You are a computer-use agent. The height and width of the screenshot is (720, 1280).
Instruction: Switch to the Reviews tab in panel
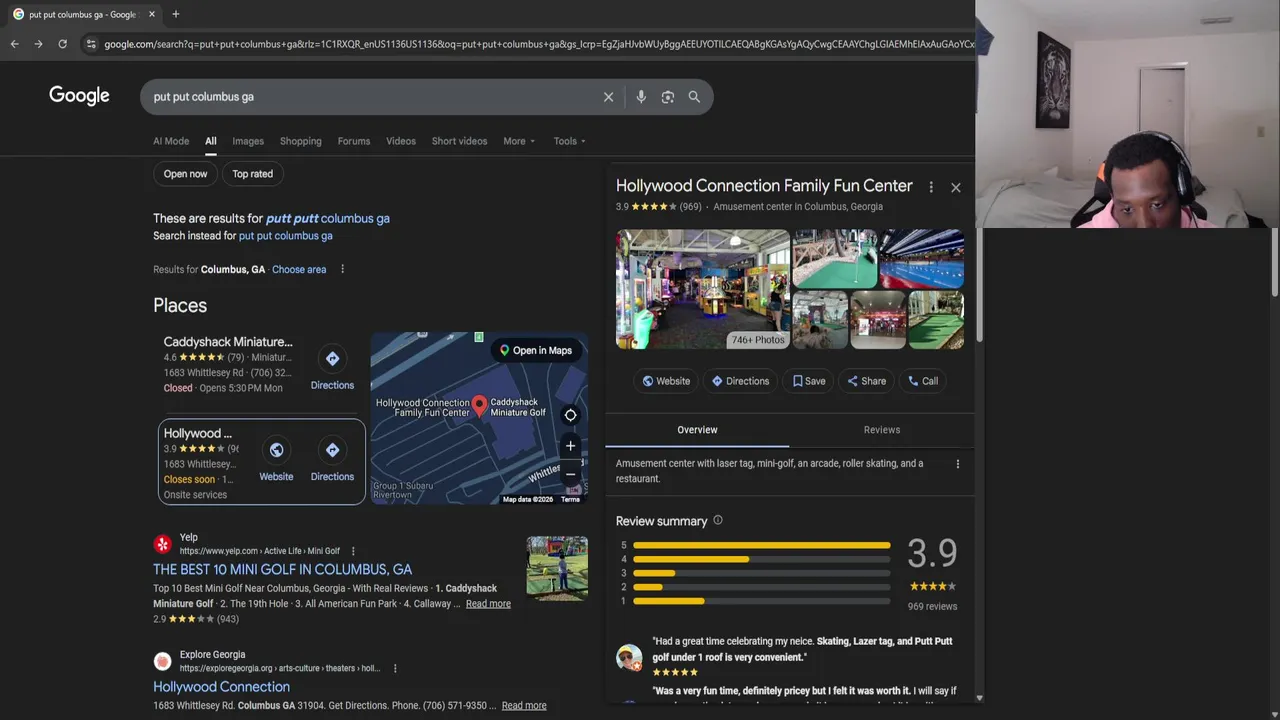click(881, 430)
